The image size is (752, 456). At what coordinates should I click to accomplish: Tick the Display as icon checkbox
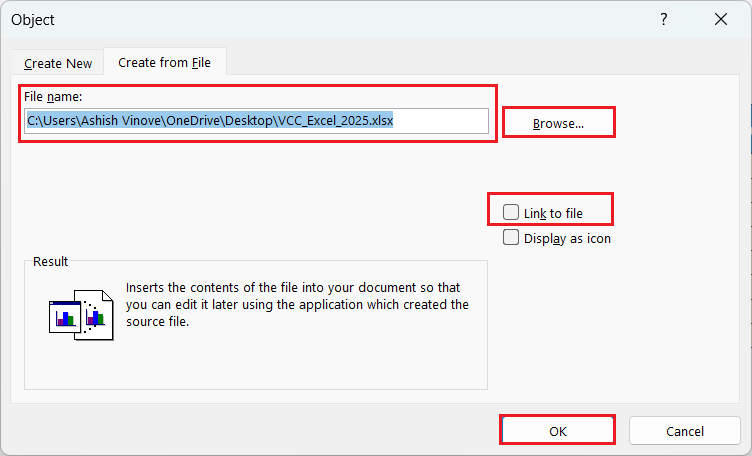coord(511,237)
